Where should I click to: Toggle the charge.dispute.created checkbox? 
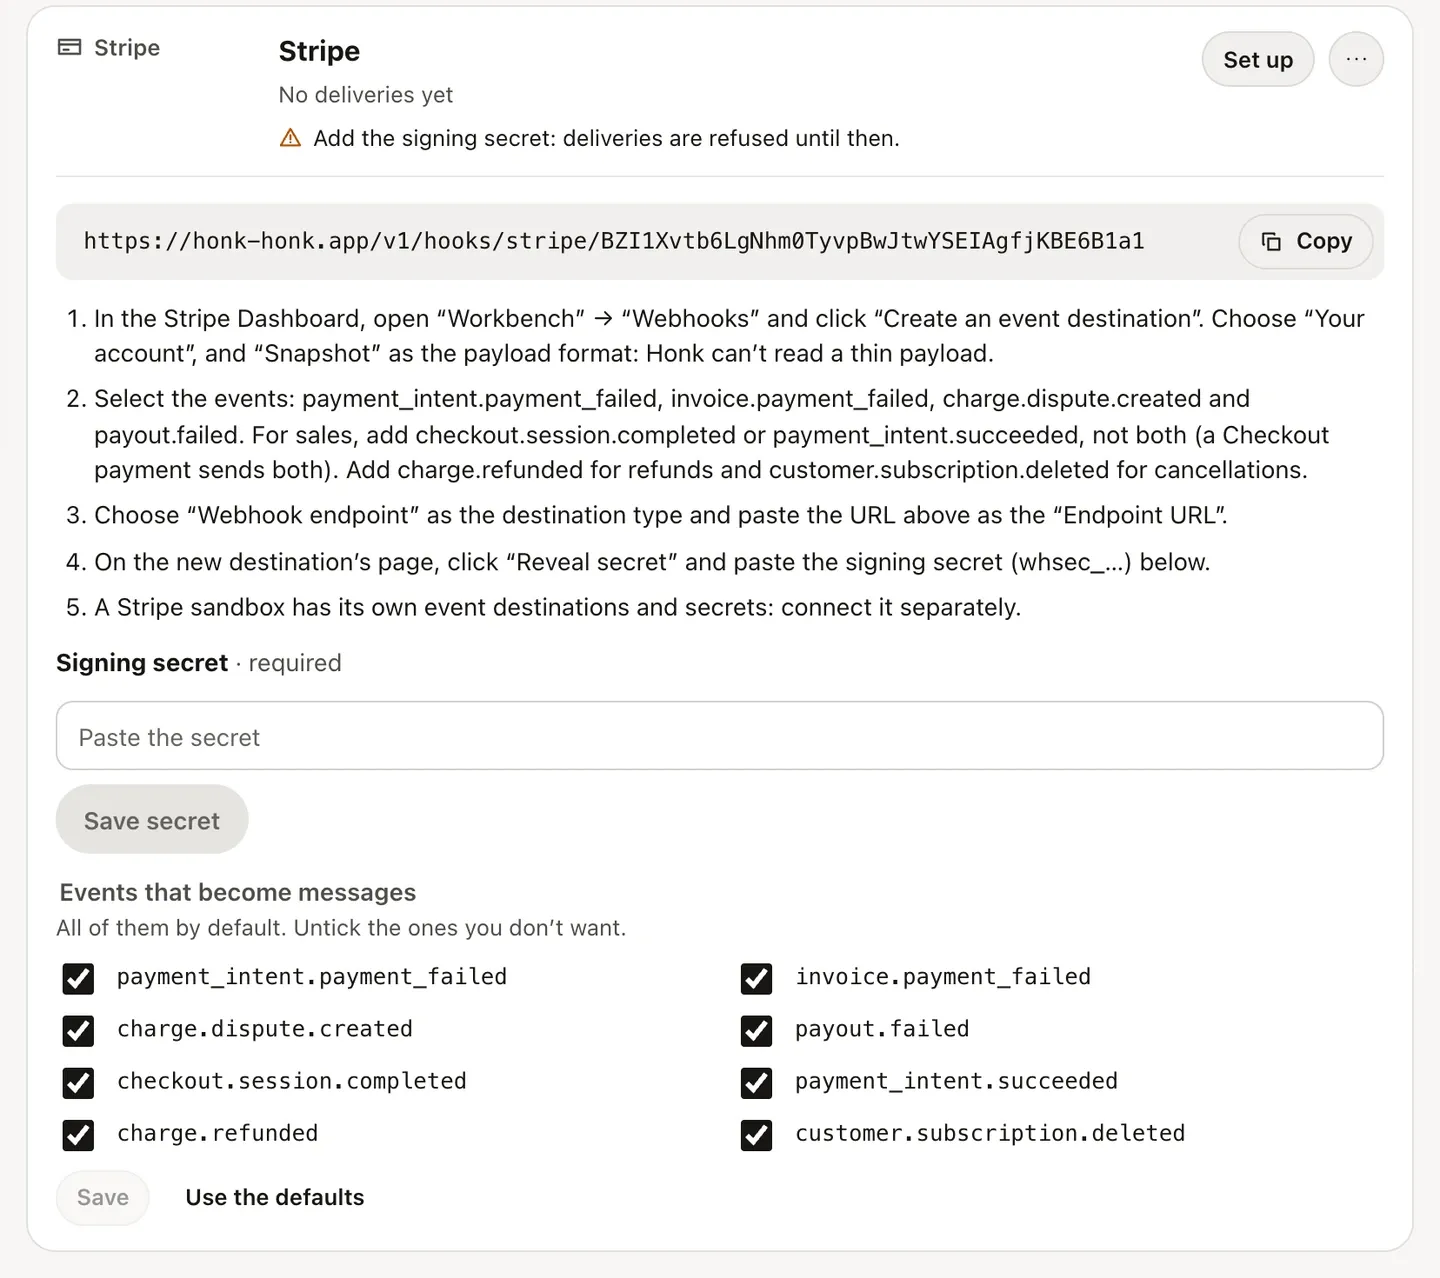click(78, 1030)
